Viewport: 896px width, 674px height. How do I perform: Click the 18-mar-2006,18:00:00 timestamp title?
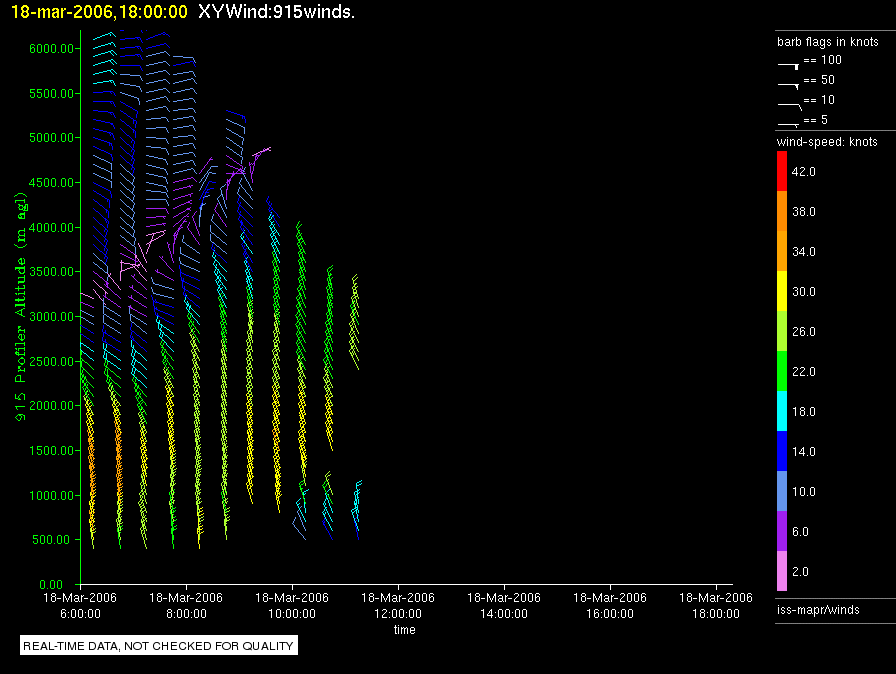pyautogui.click(x=99, y=12)
